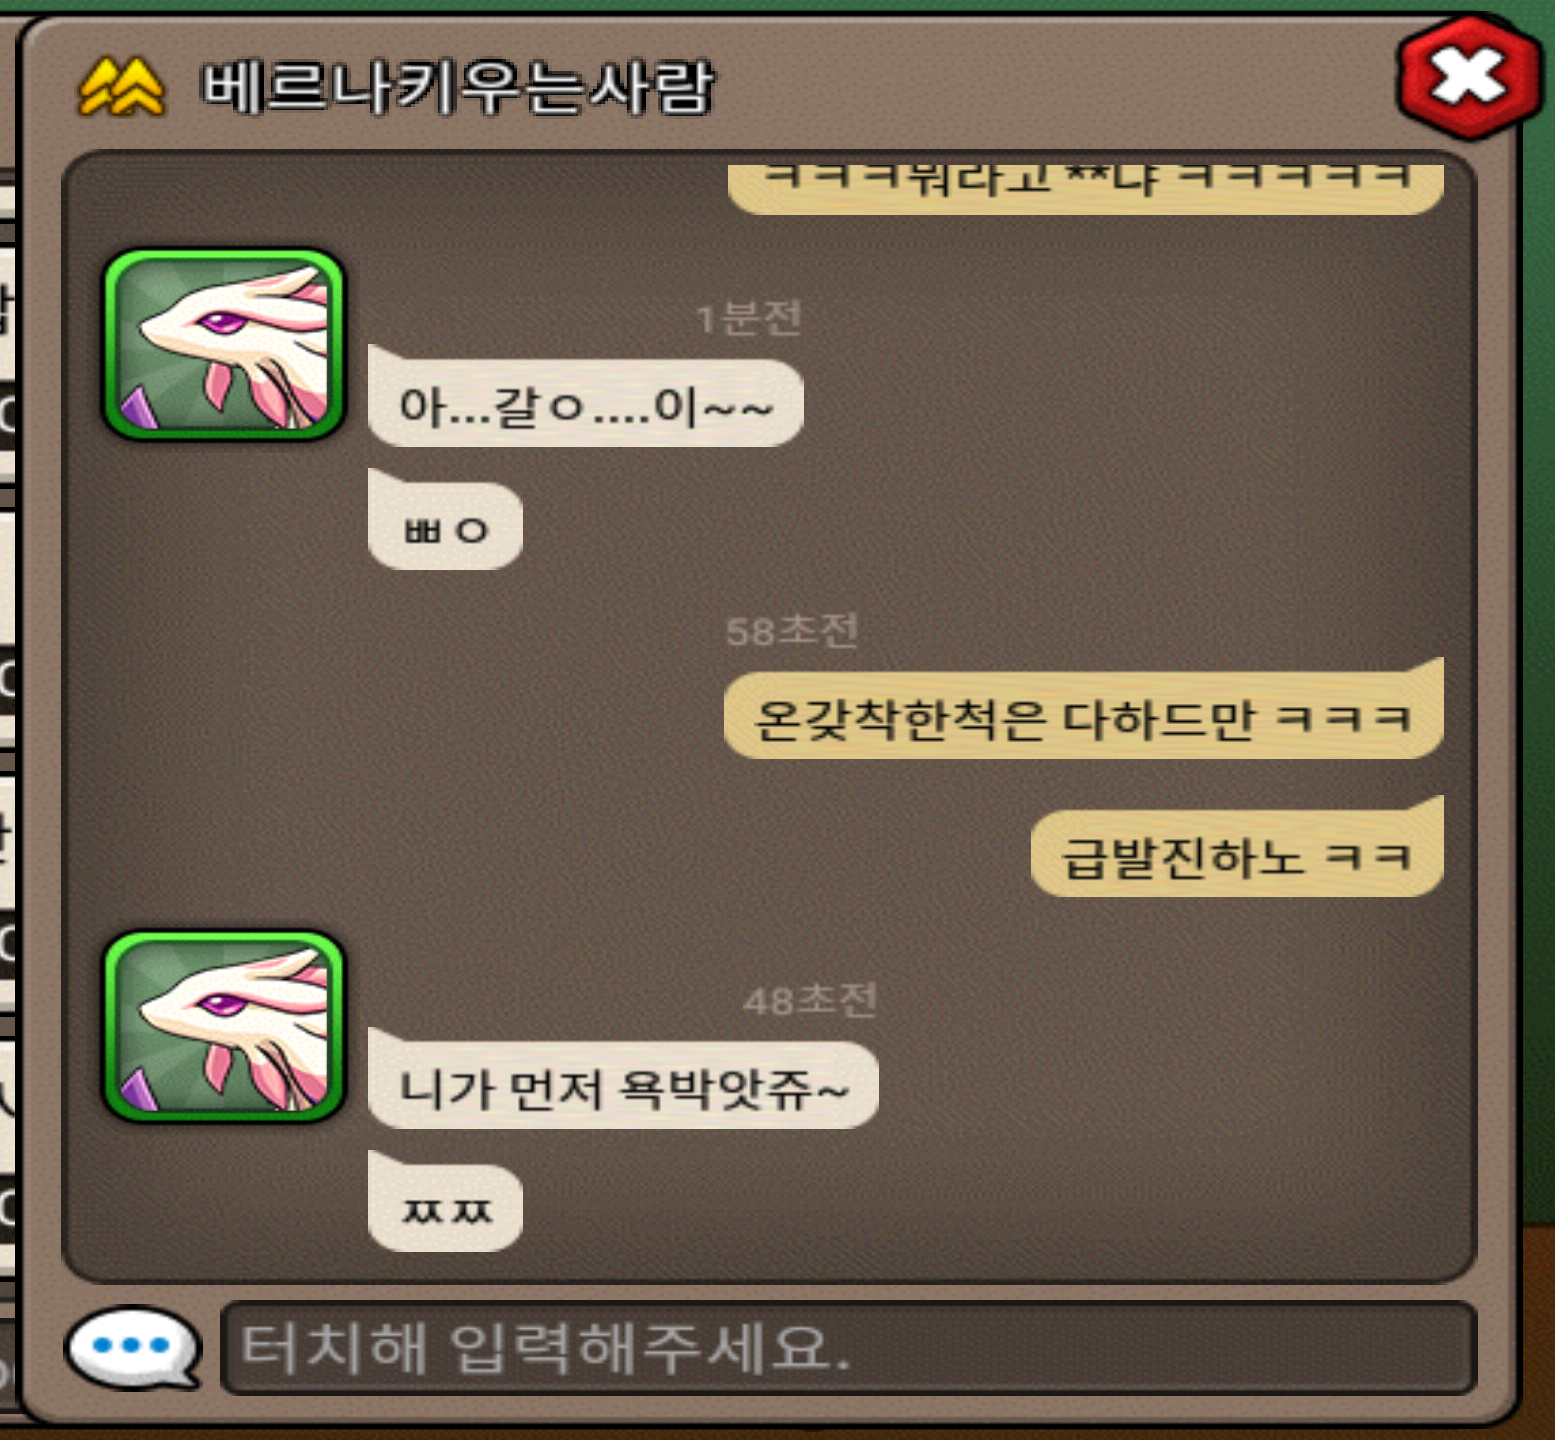
Task: Tap the username 베르나키우는사람 in header
Action: click(x=458, y=87)
